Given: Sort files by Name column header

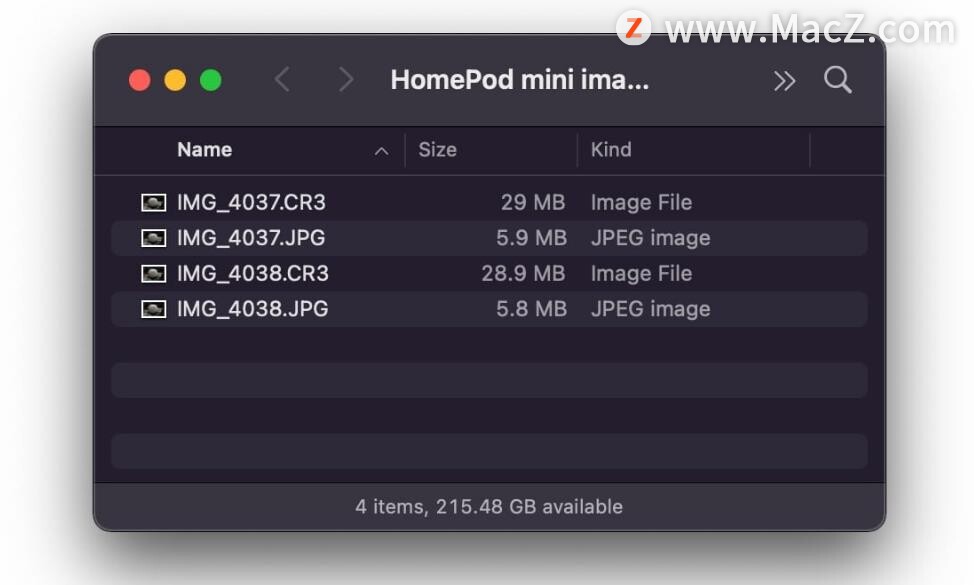Looking at the screenshot, I should [x=204, y=150].
